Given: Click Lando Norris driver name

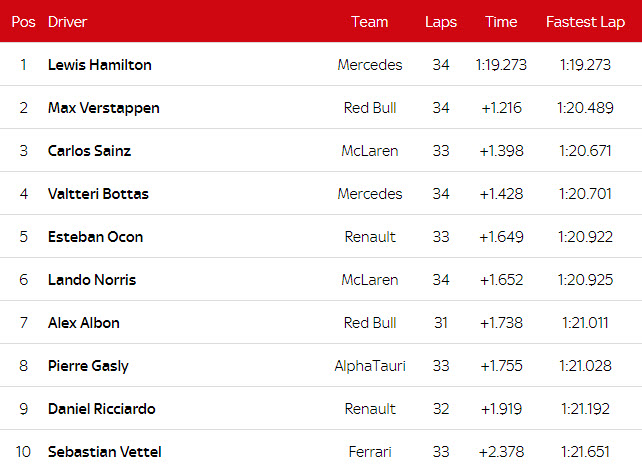Looking at the screenshot, I should click(x=92, y=280).
